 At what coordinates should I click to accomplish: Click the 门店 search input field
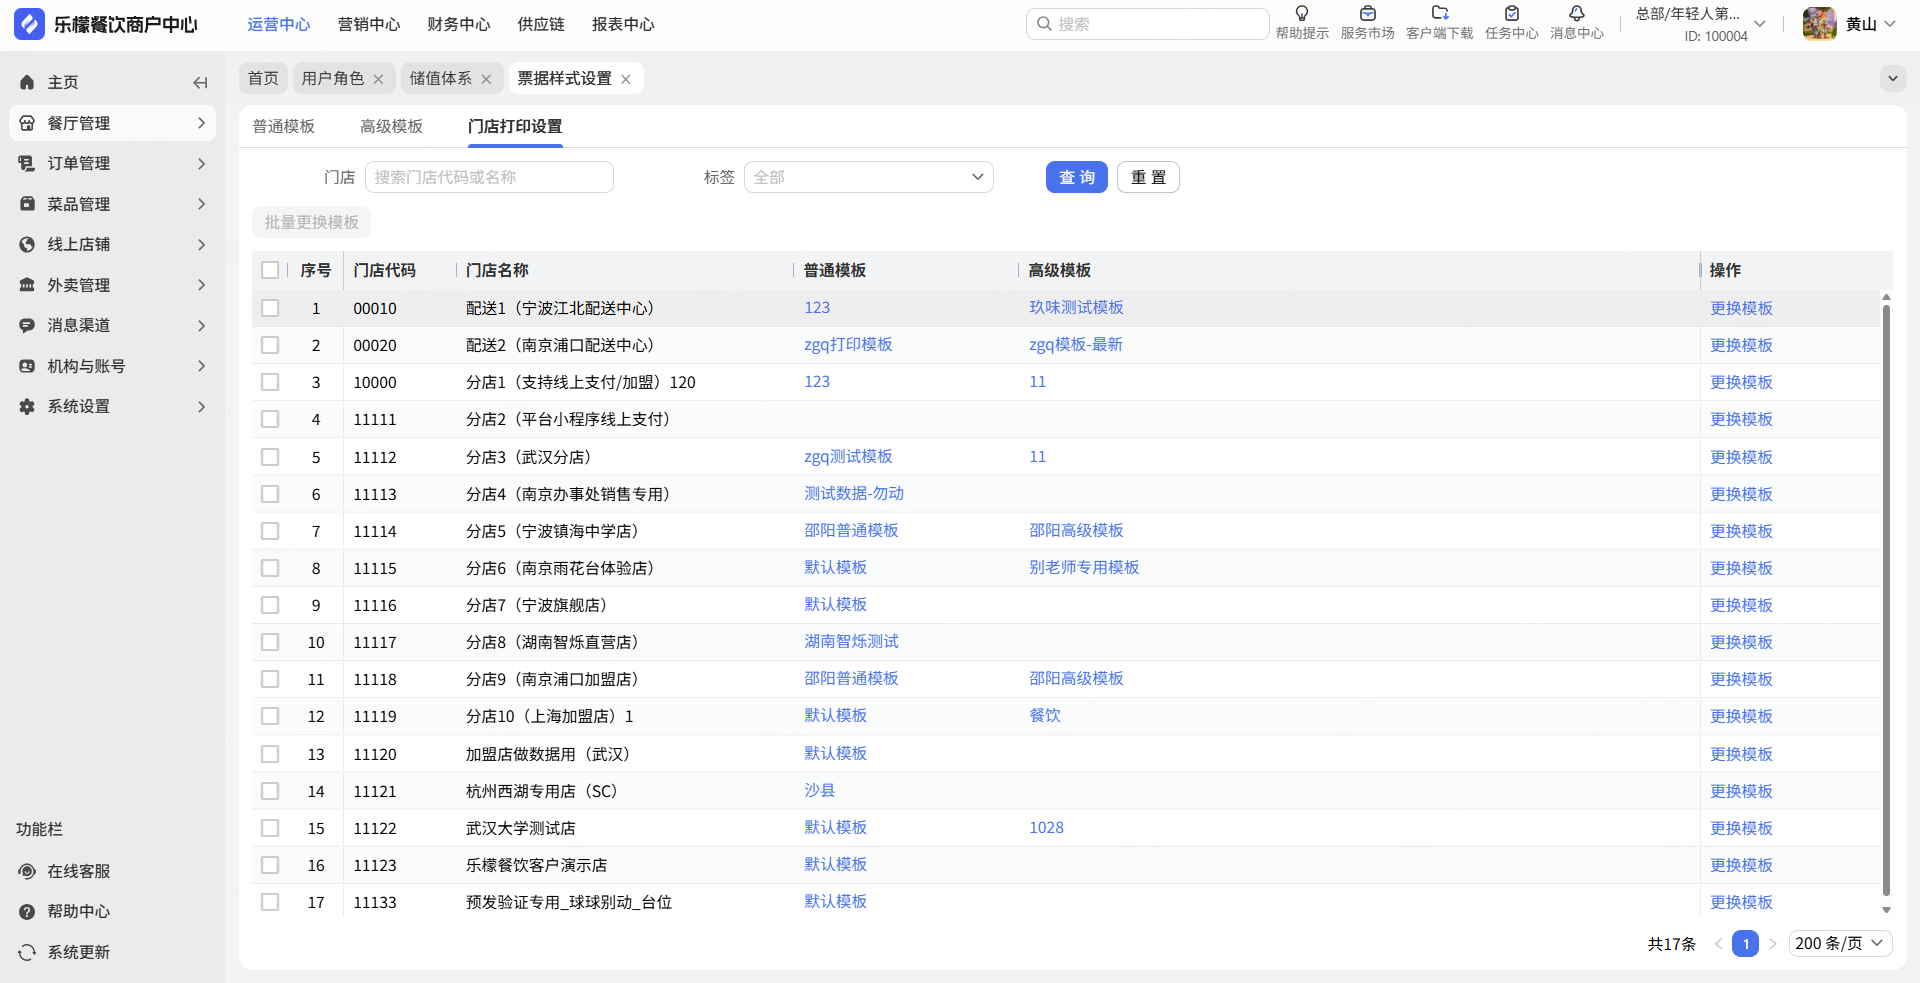(x=489, y=177)
